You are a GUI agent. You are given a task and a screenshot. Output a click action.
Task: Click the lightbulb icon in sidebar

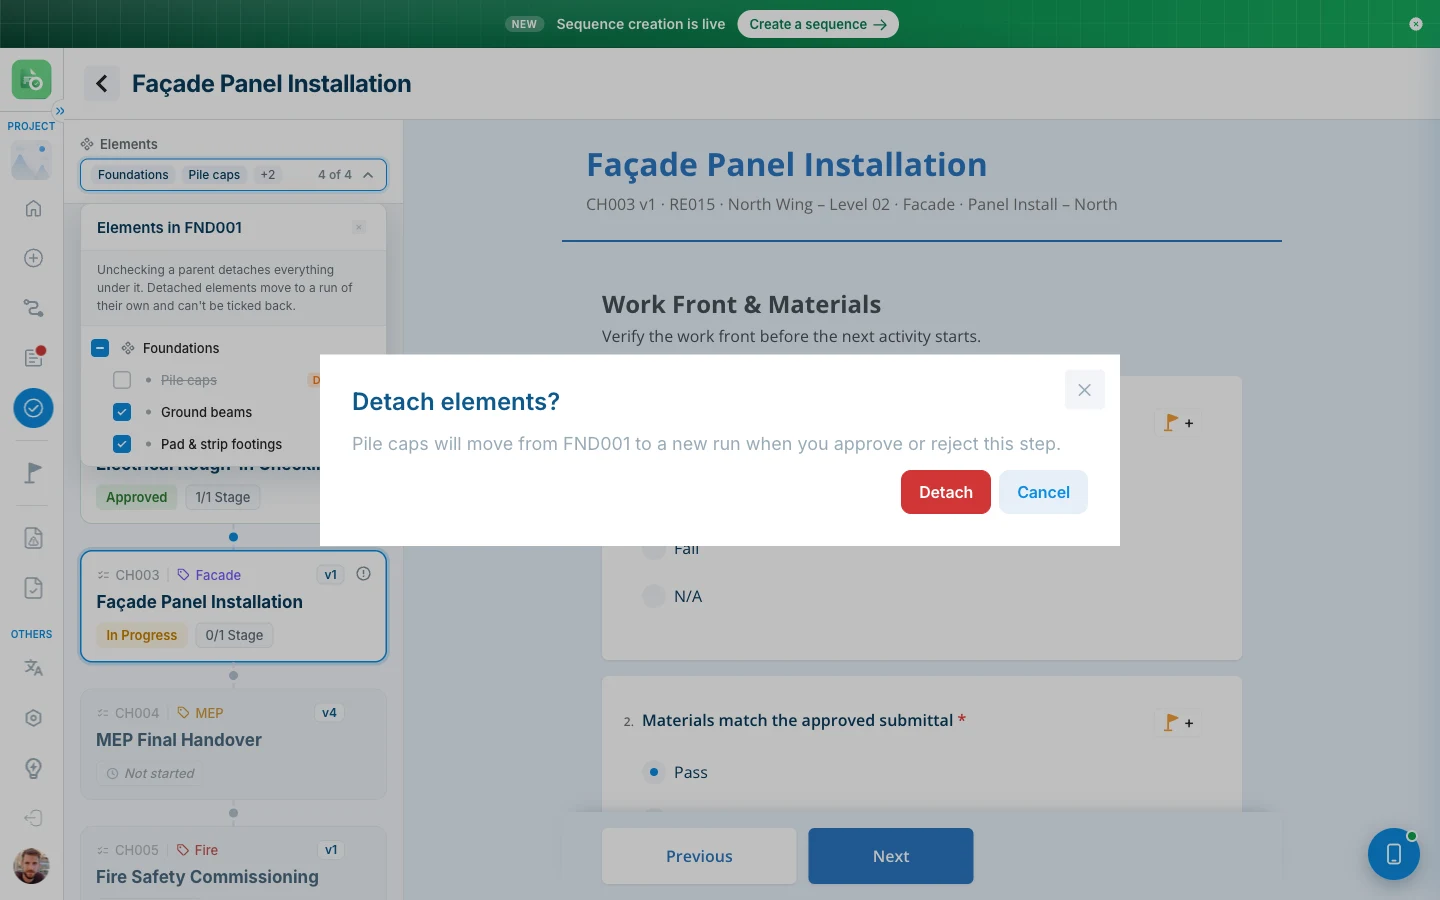coord(33,768)
